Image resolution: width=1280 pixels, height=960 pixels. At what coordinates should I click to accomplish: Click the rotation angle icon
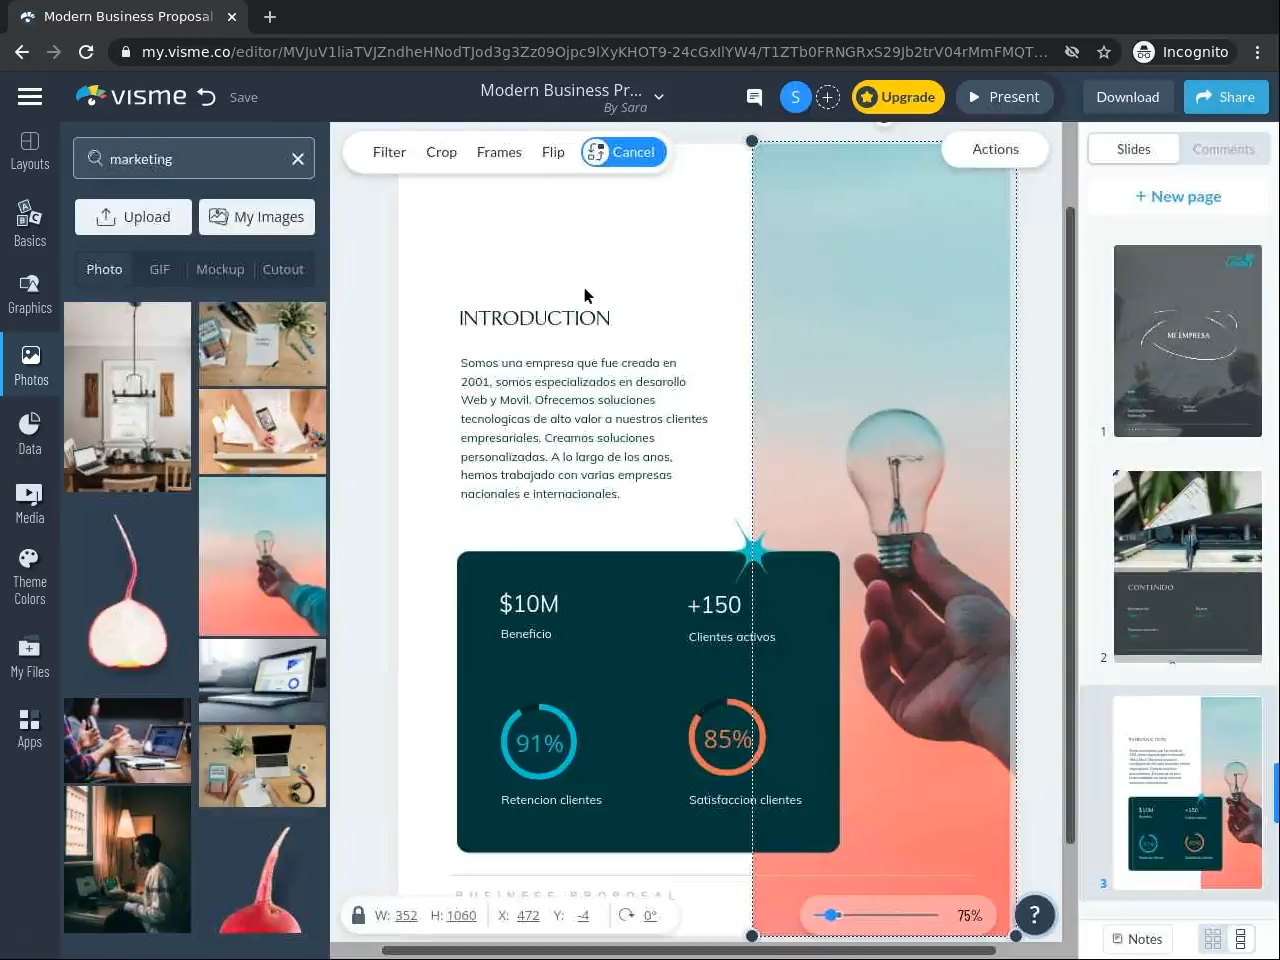click(626, 915)
